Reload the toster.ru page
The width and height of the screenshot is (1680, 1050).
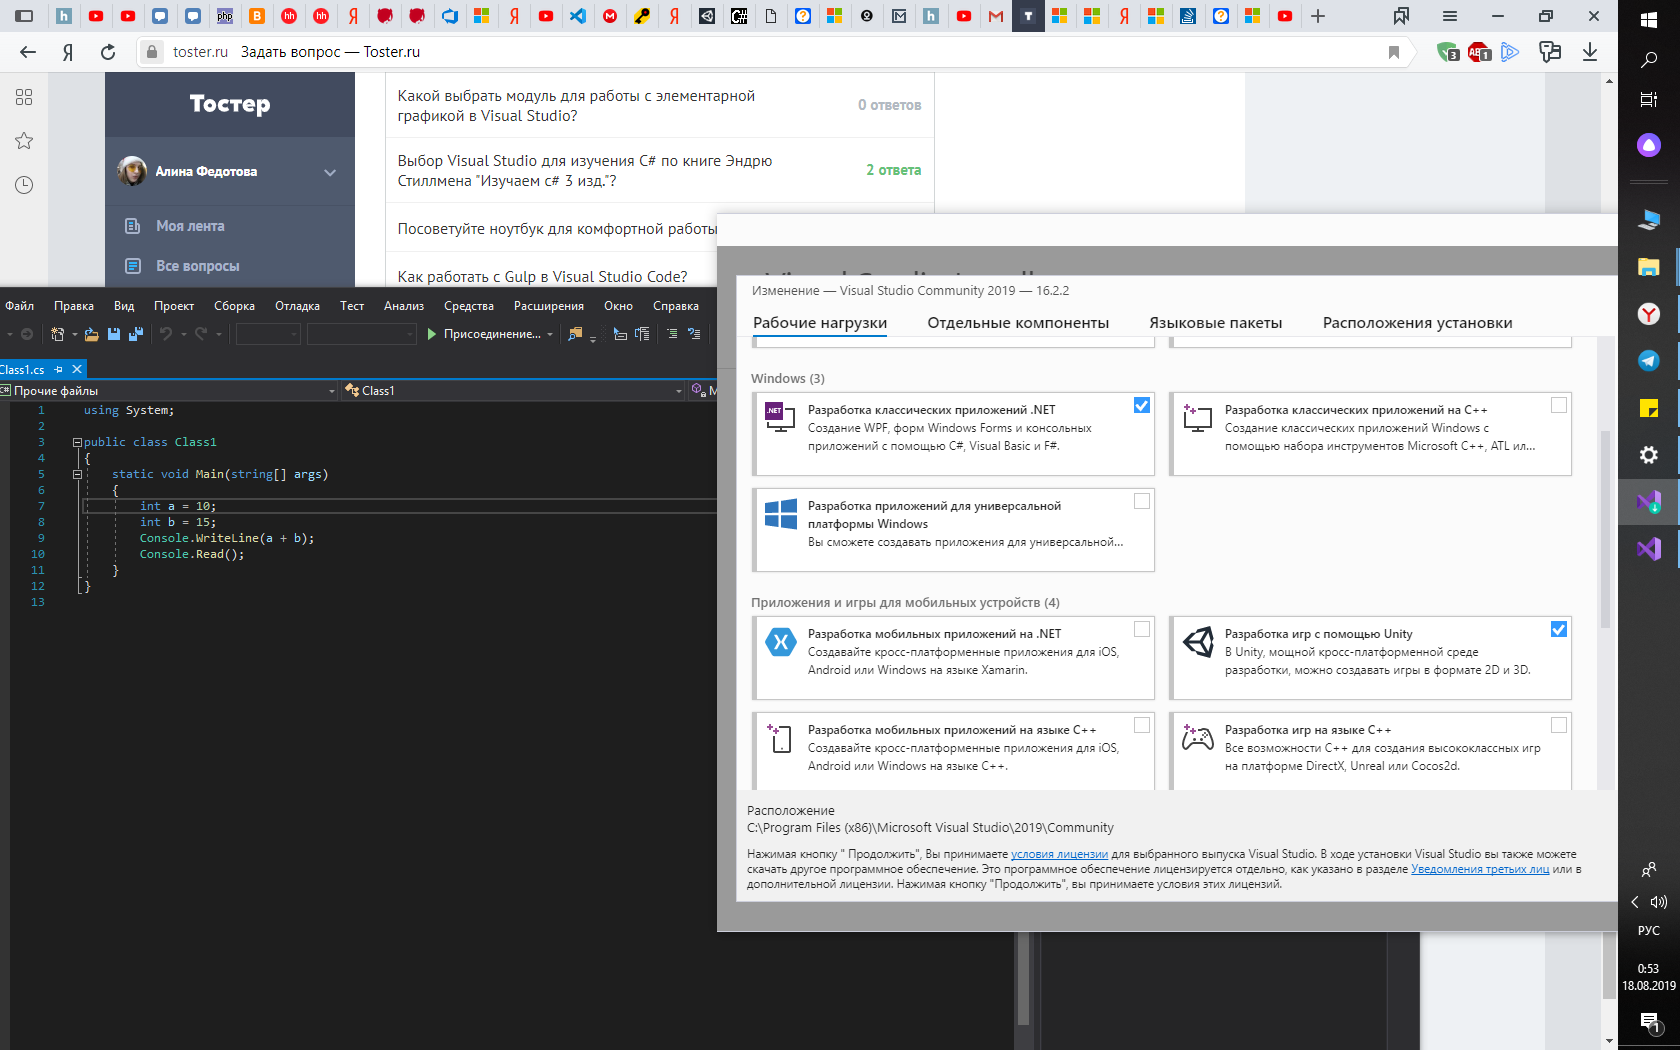point(108,52)
